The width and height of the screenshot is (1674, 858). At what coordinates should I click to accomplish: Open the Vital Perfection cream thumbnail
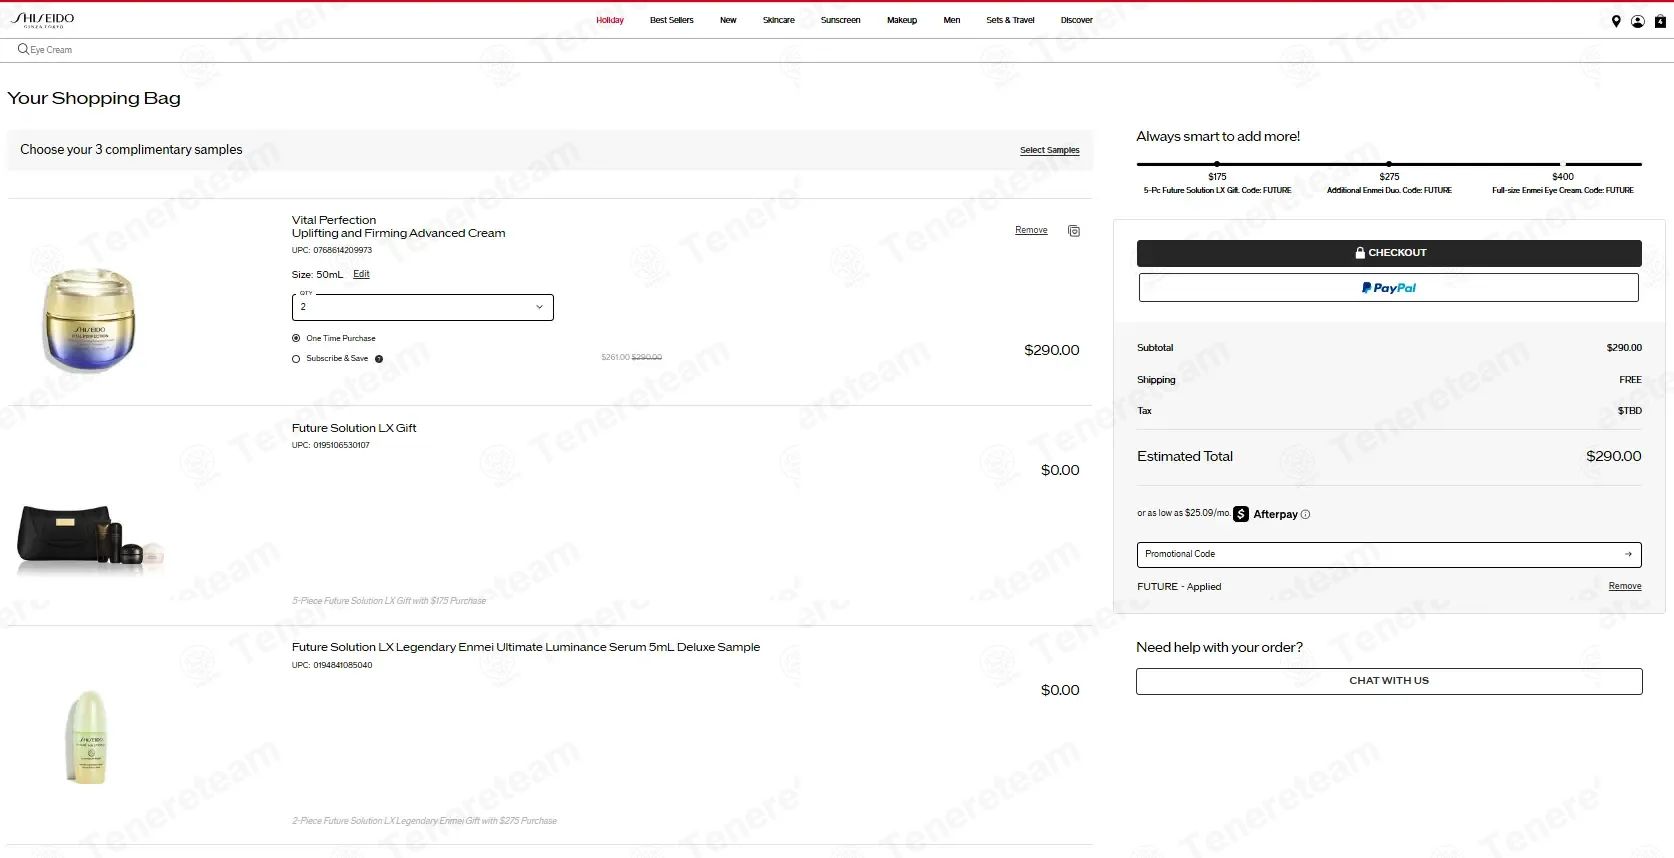[x=89, y=320]
